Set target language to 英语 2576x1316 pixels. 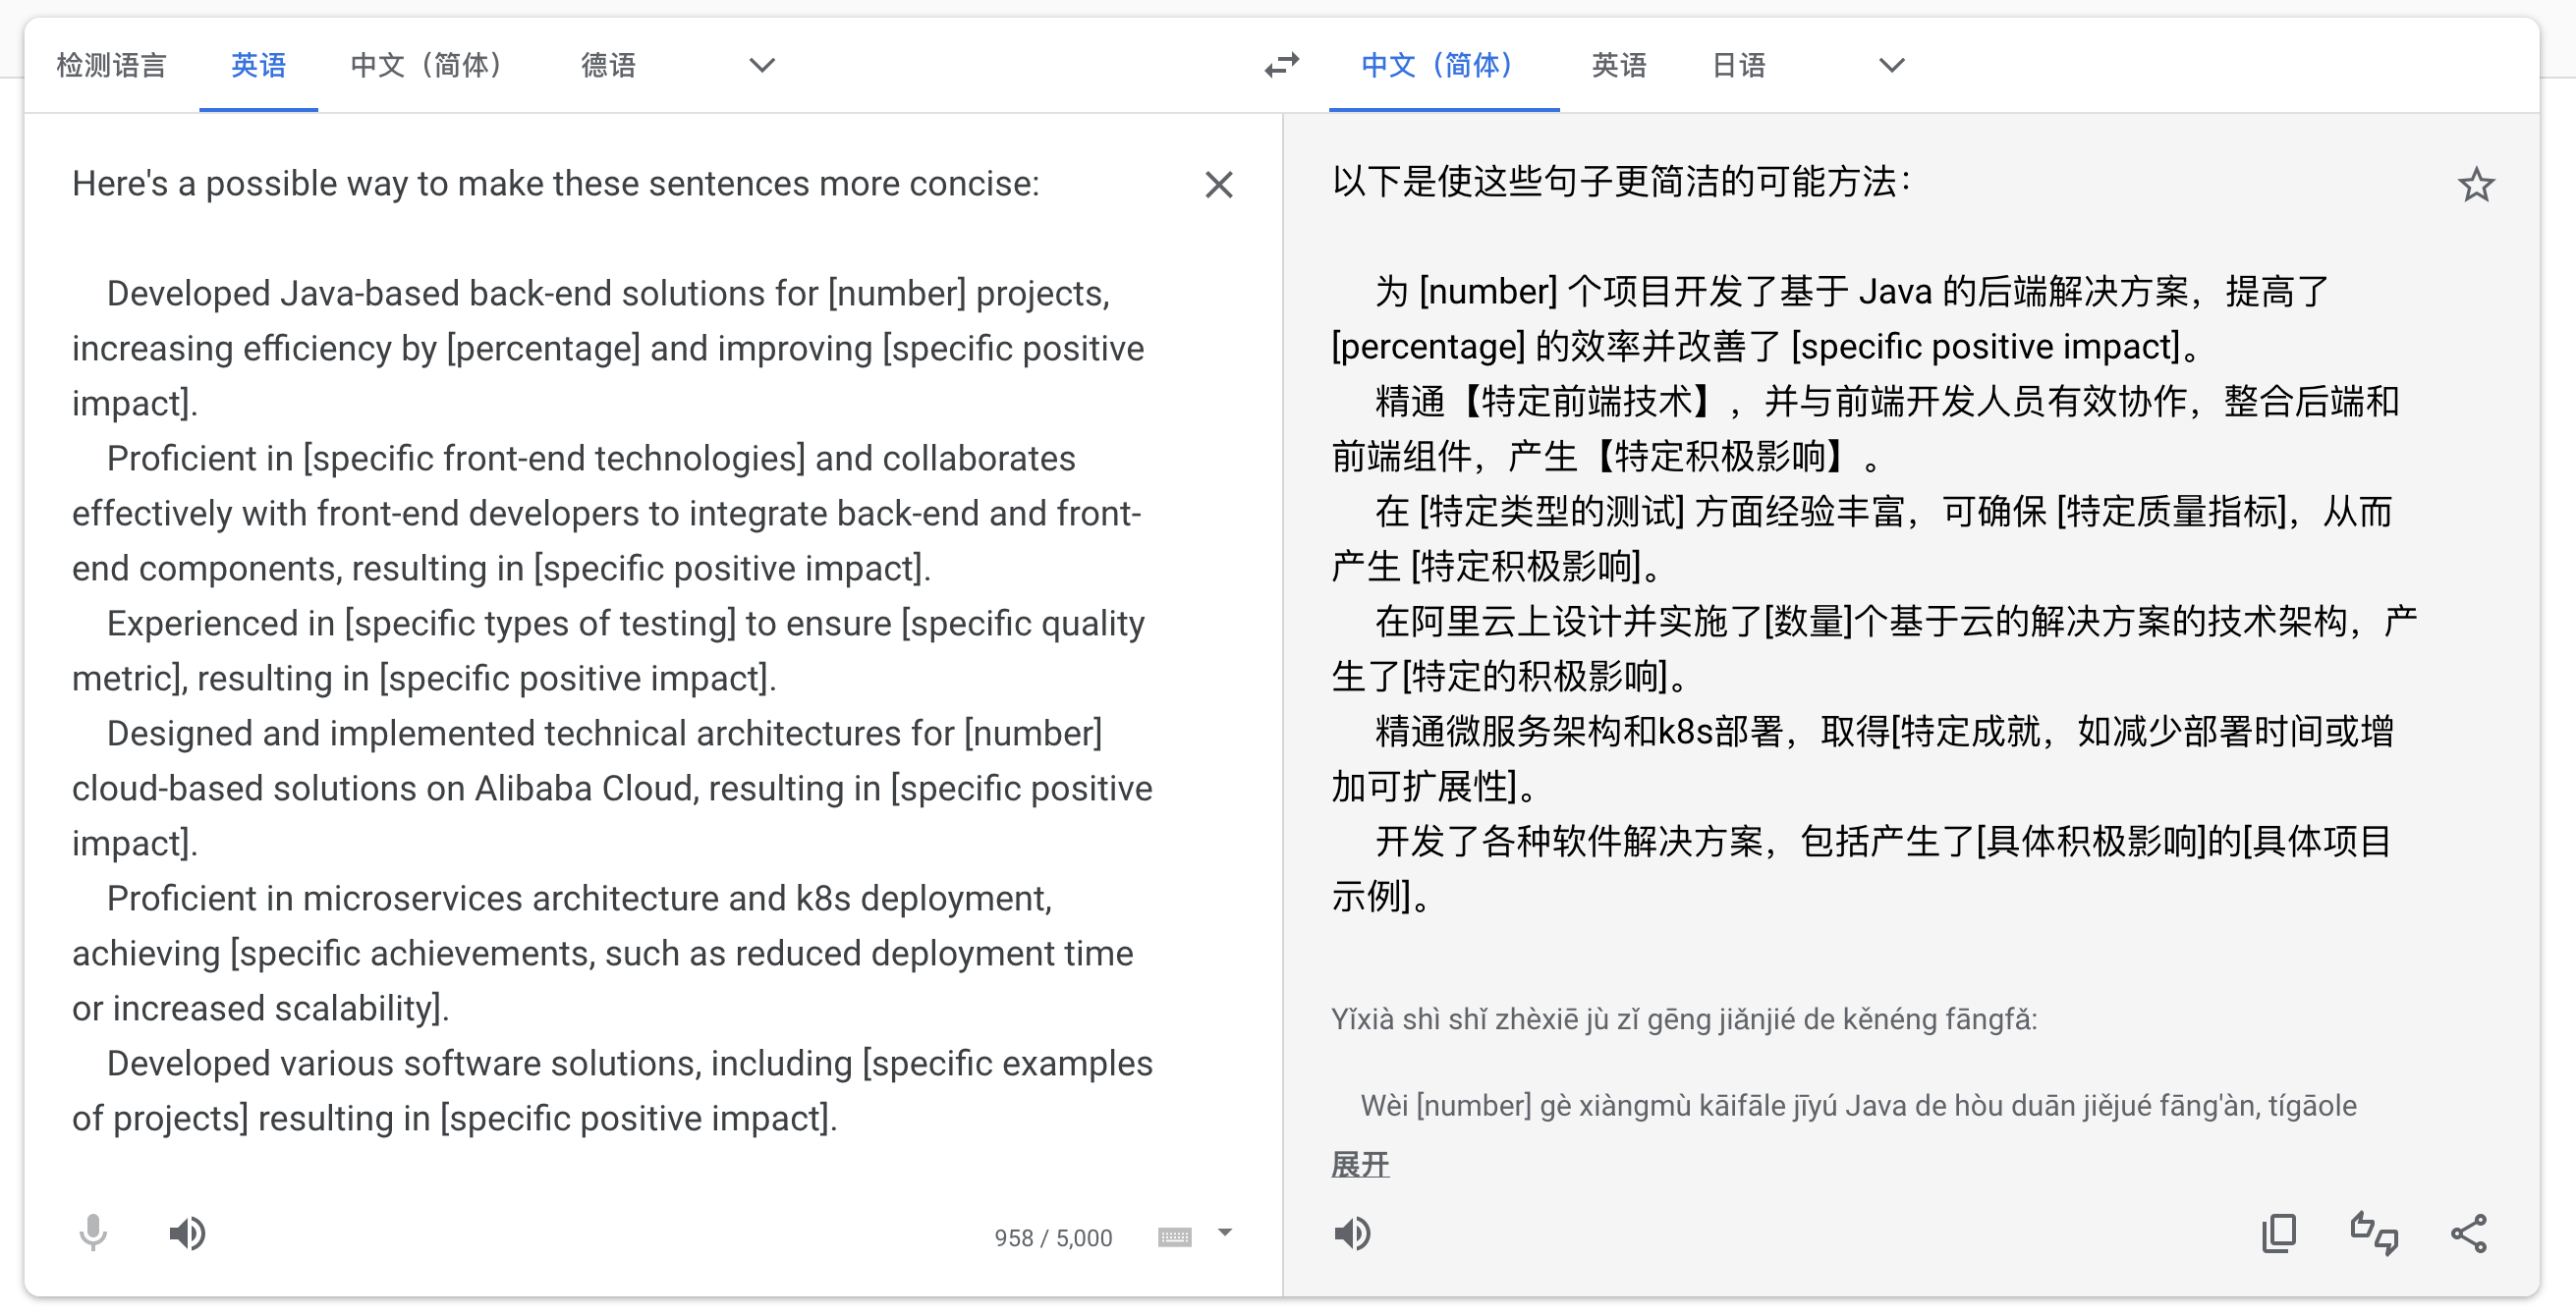coord(1618,66)
